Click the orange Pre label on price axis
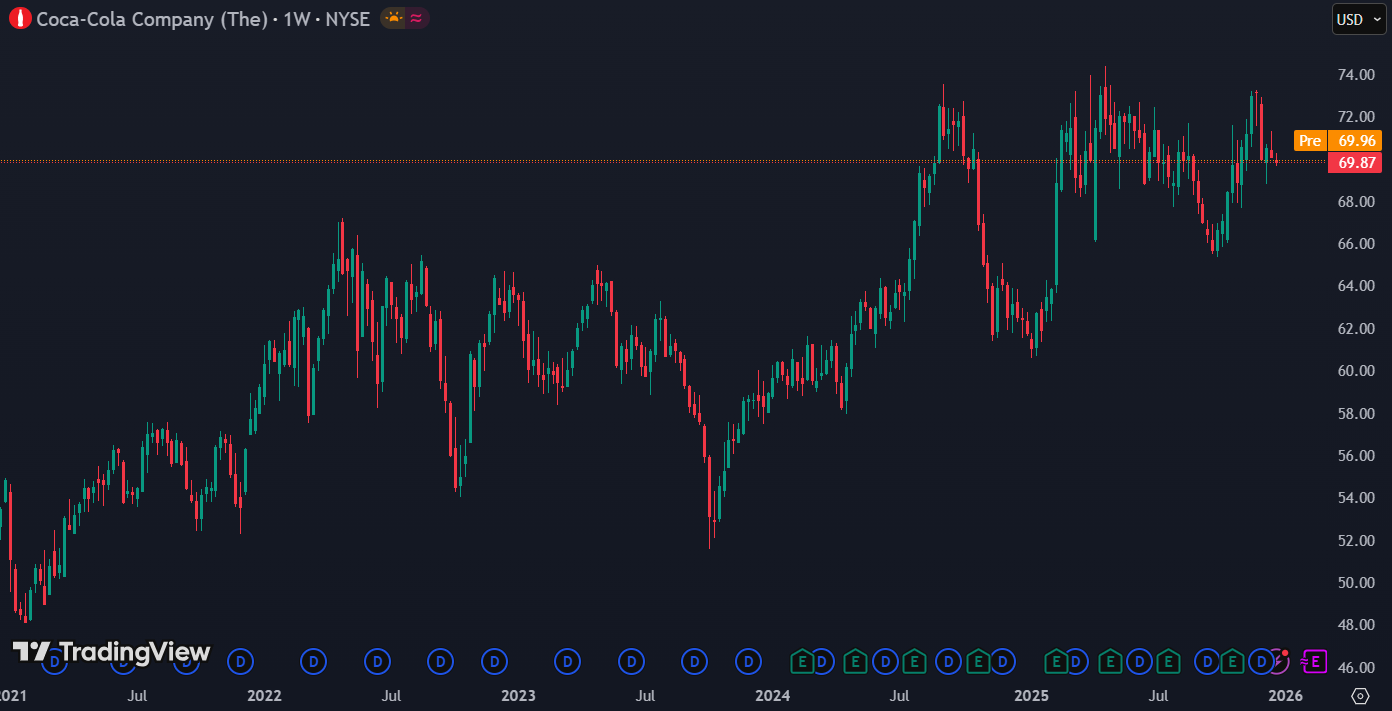This screenshot has width=1392, height=711. point(1310,141)
